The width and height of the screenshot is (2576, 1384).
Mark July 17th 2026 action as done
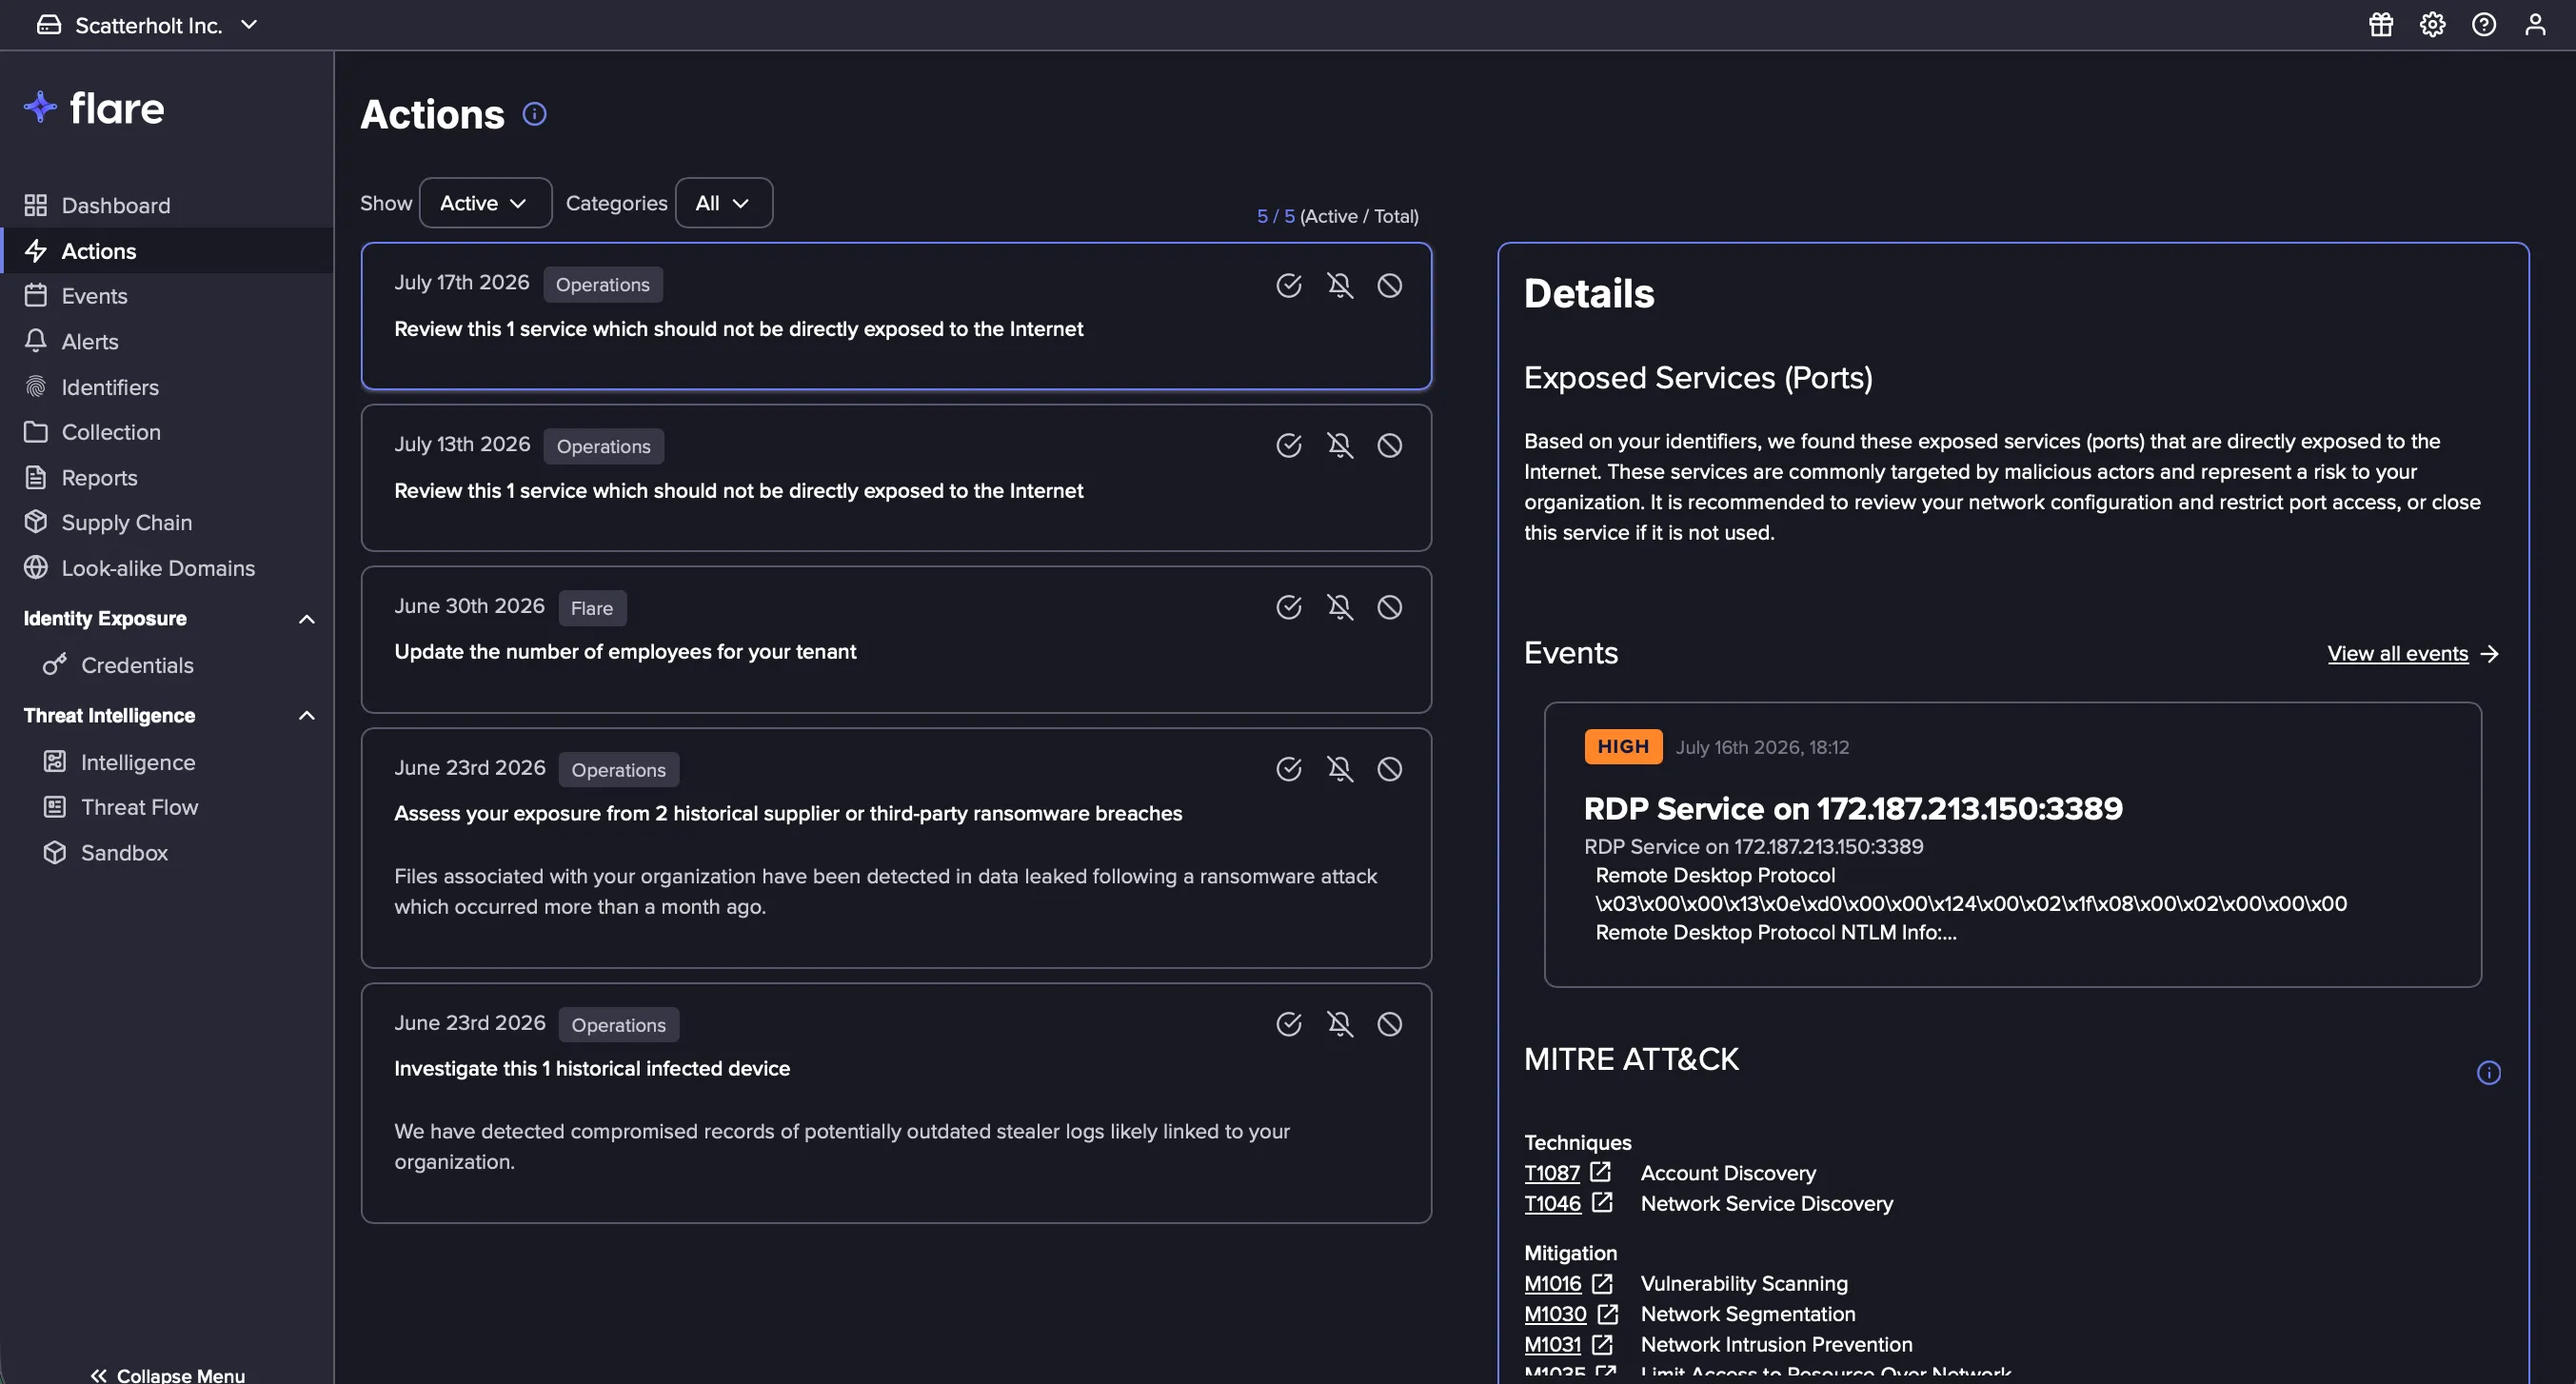pyautogui.click(x=1289, y=285)
